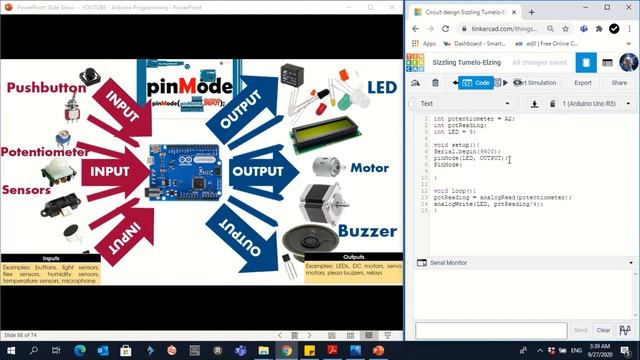Show more bookmarks chevron
Image resolution: width=640 pixels, height=360 pixels.
[629, 44]
